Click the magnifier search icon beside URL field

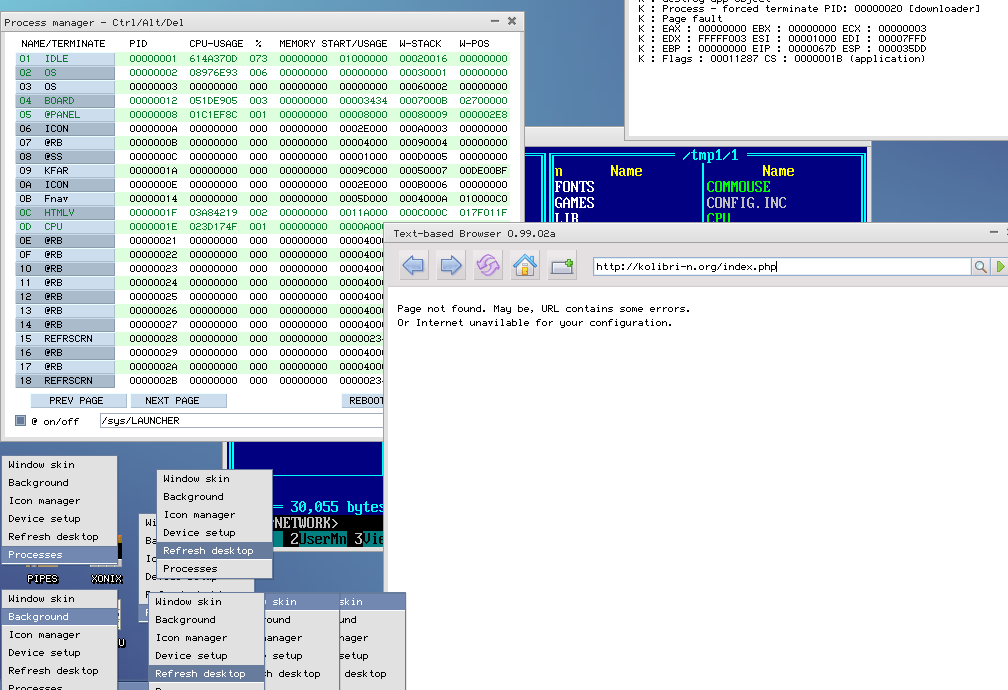point(981,267)
